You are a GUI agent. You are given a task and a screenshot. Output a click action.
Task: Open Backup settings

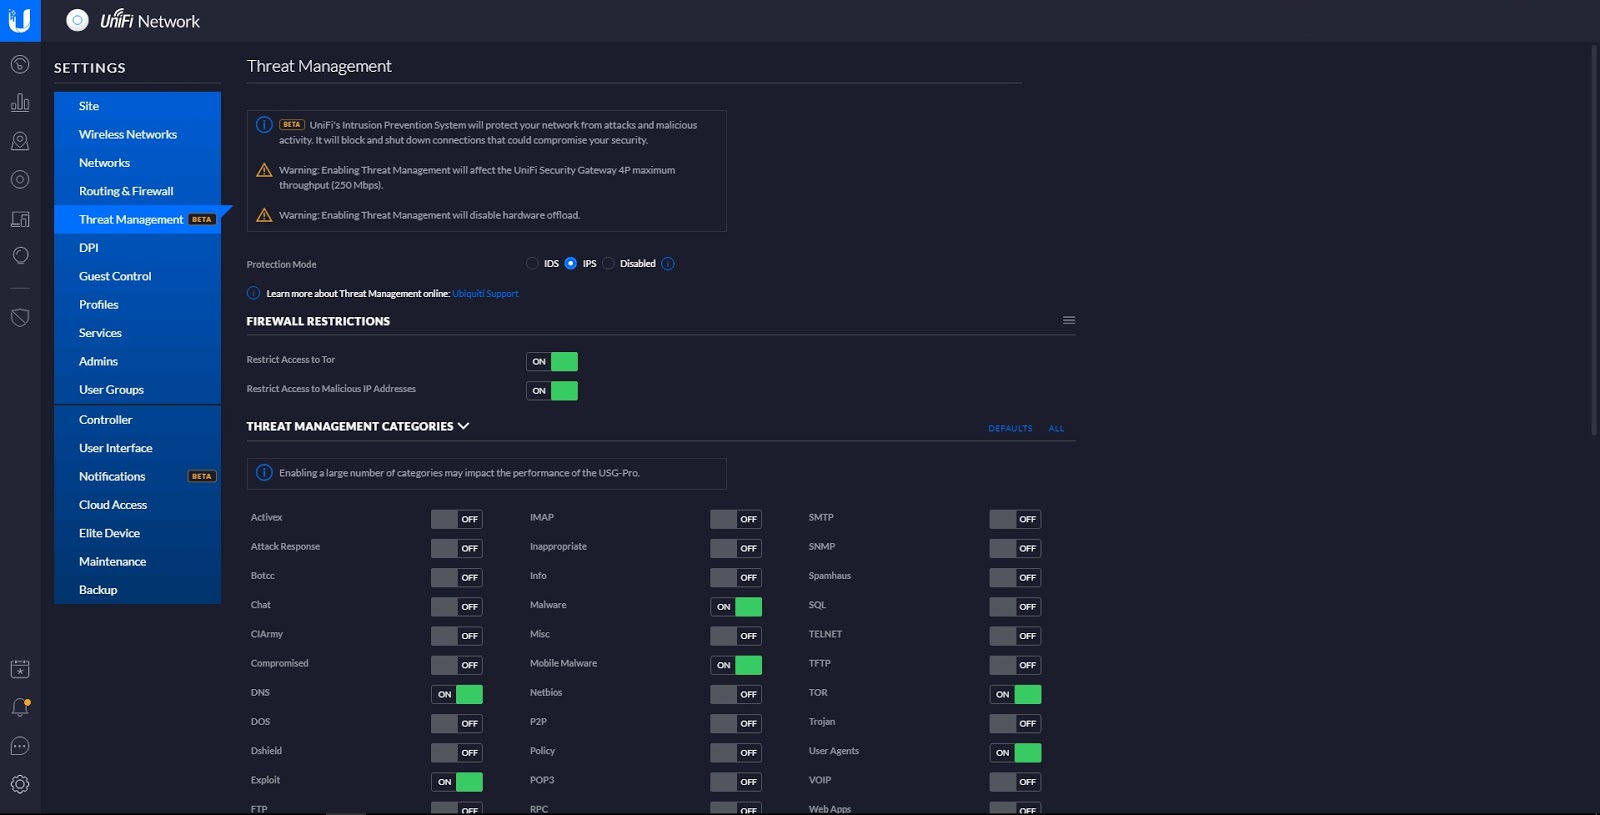tap(137, 590)
